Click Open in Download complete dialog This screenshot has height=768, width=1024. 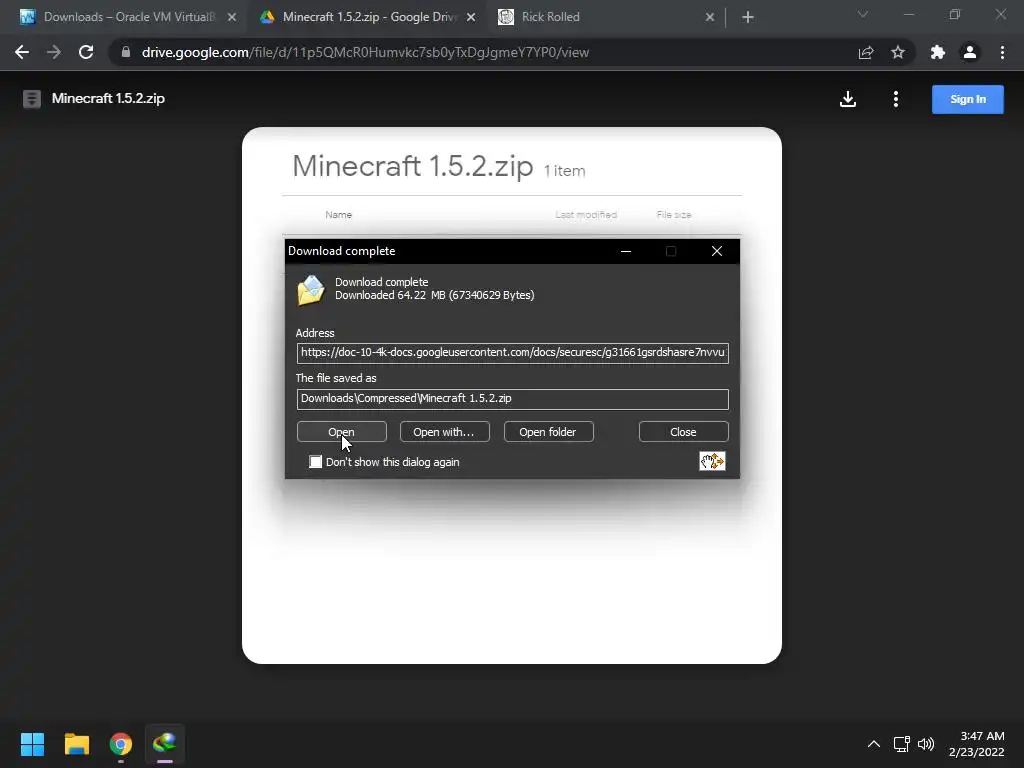pyautogui.click(x=342, y=432)
